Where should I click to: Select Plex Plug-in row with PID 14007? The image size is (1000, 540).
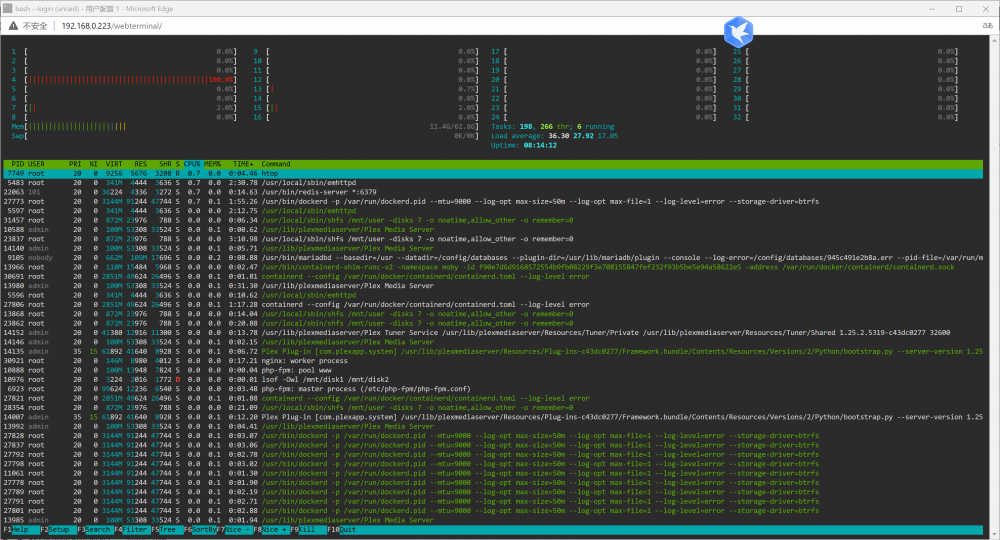(493, 417)
